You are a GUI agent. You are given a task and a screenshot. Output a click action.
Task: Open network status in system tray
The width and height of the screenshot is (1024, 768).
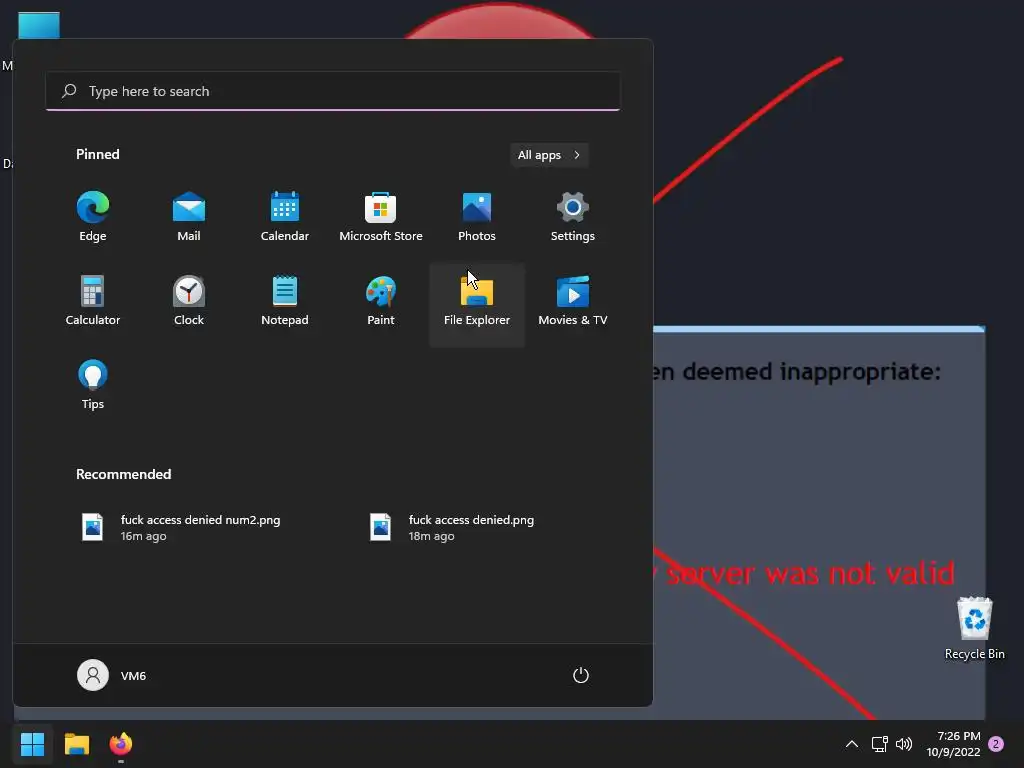tap(879, 744)
